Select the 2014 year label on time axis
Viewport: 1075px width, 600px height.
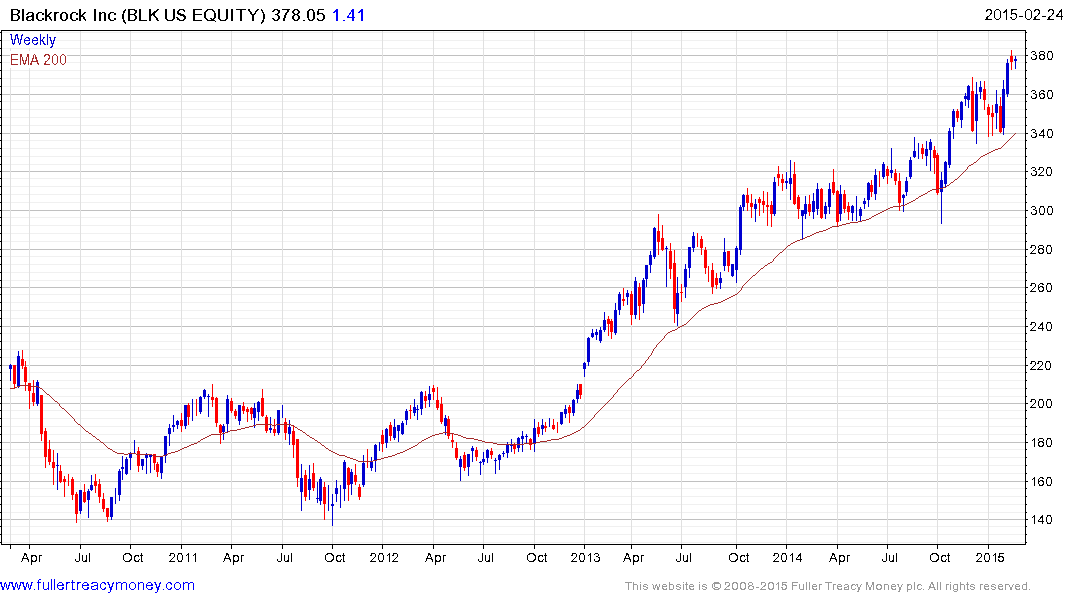[x=787, y=557]
